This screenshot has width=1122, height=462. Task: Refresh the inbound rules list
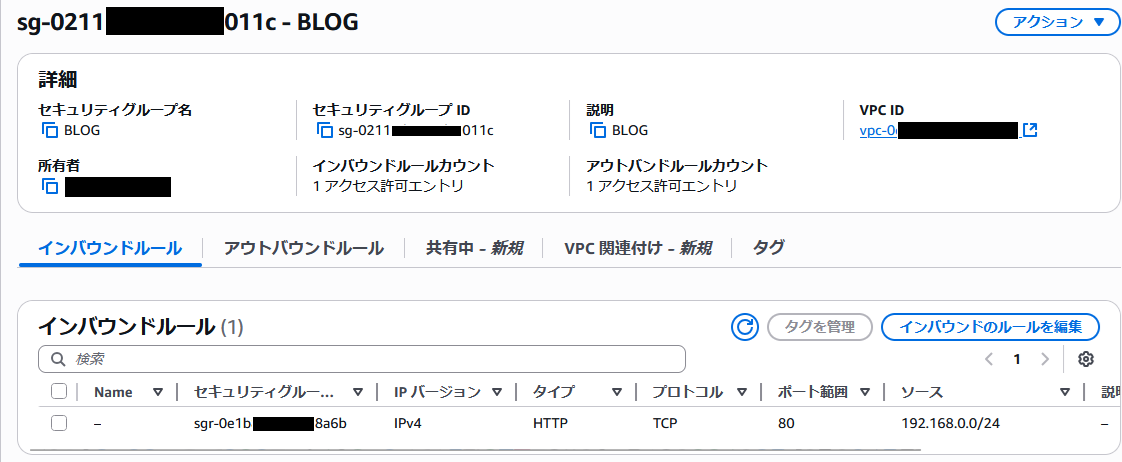(744, 326)
